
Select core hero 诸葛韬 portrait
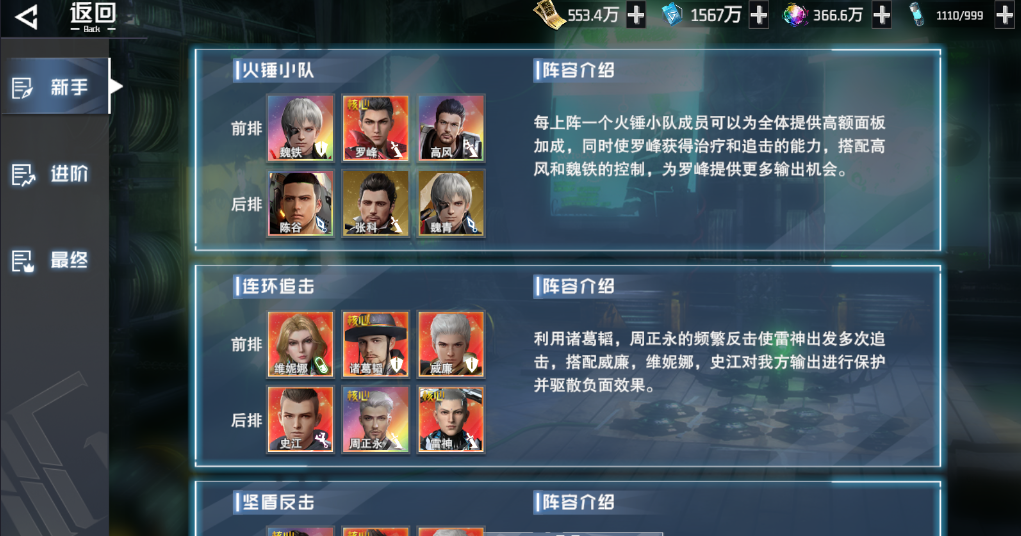[376, 345]
